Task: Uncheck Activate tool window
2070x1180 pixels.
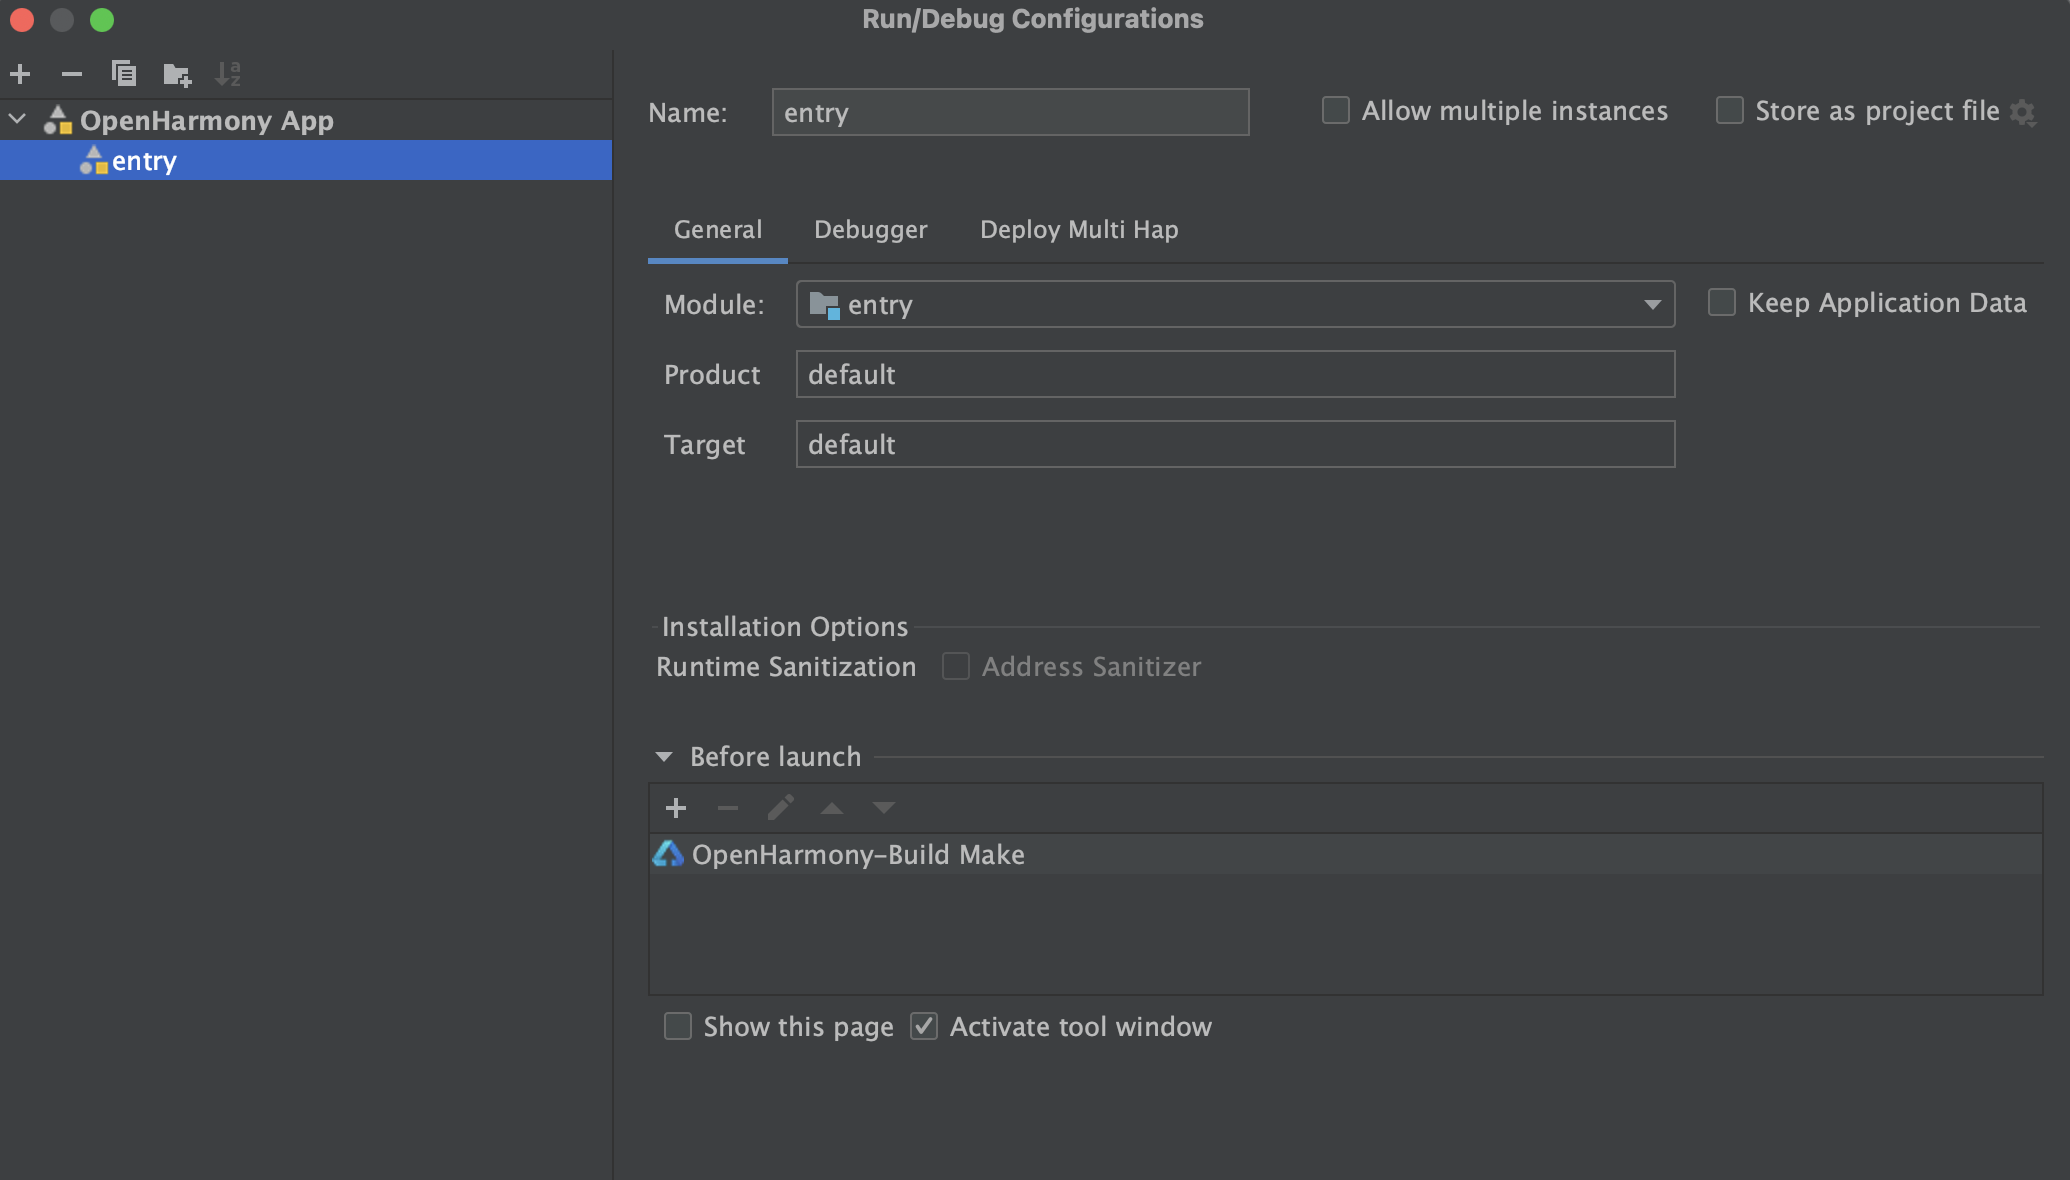Action: coord(924,1026)
